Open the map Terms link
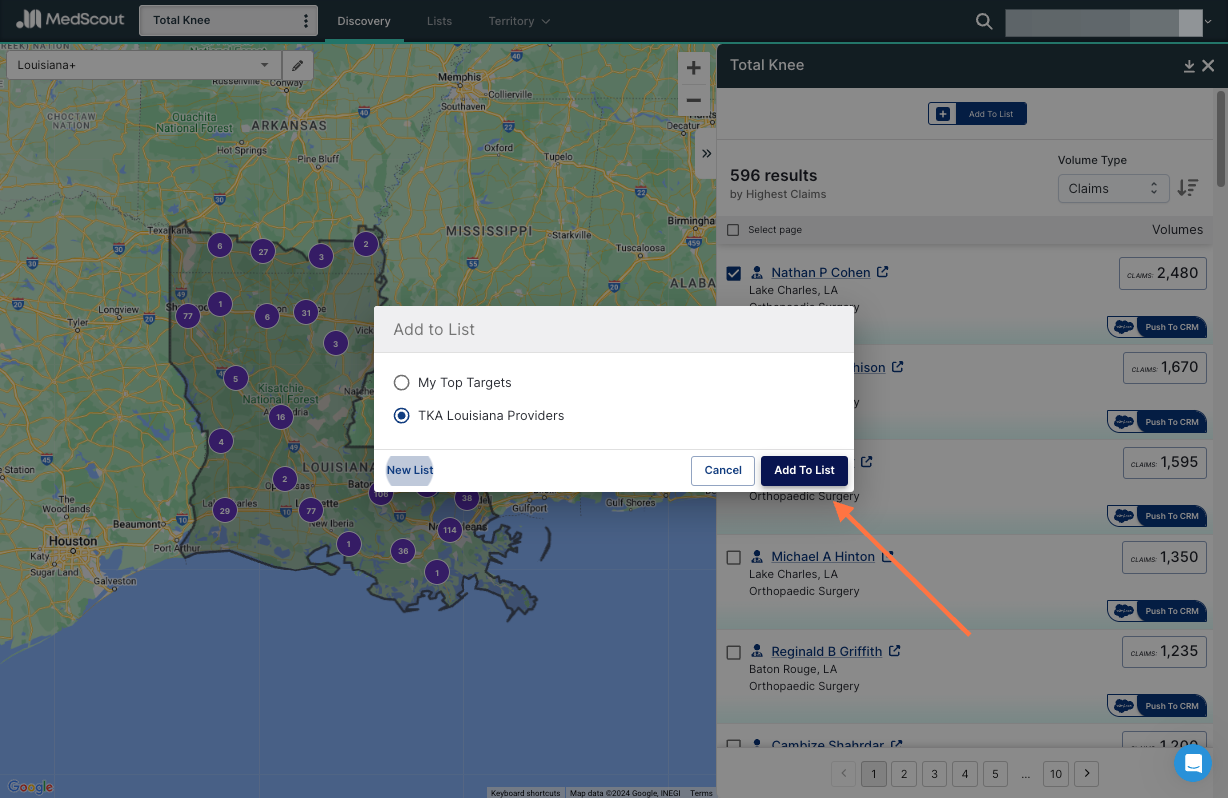The width and height of the screenshot is (1228, 798). [701, 793]
